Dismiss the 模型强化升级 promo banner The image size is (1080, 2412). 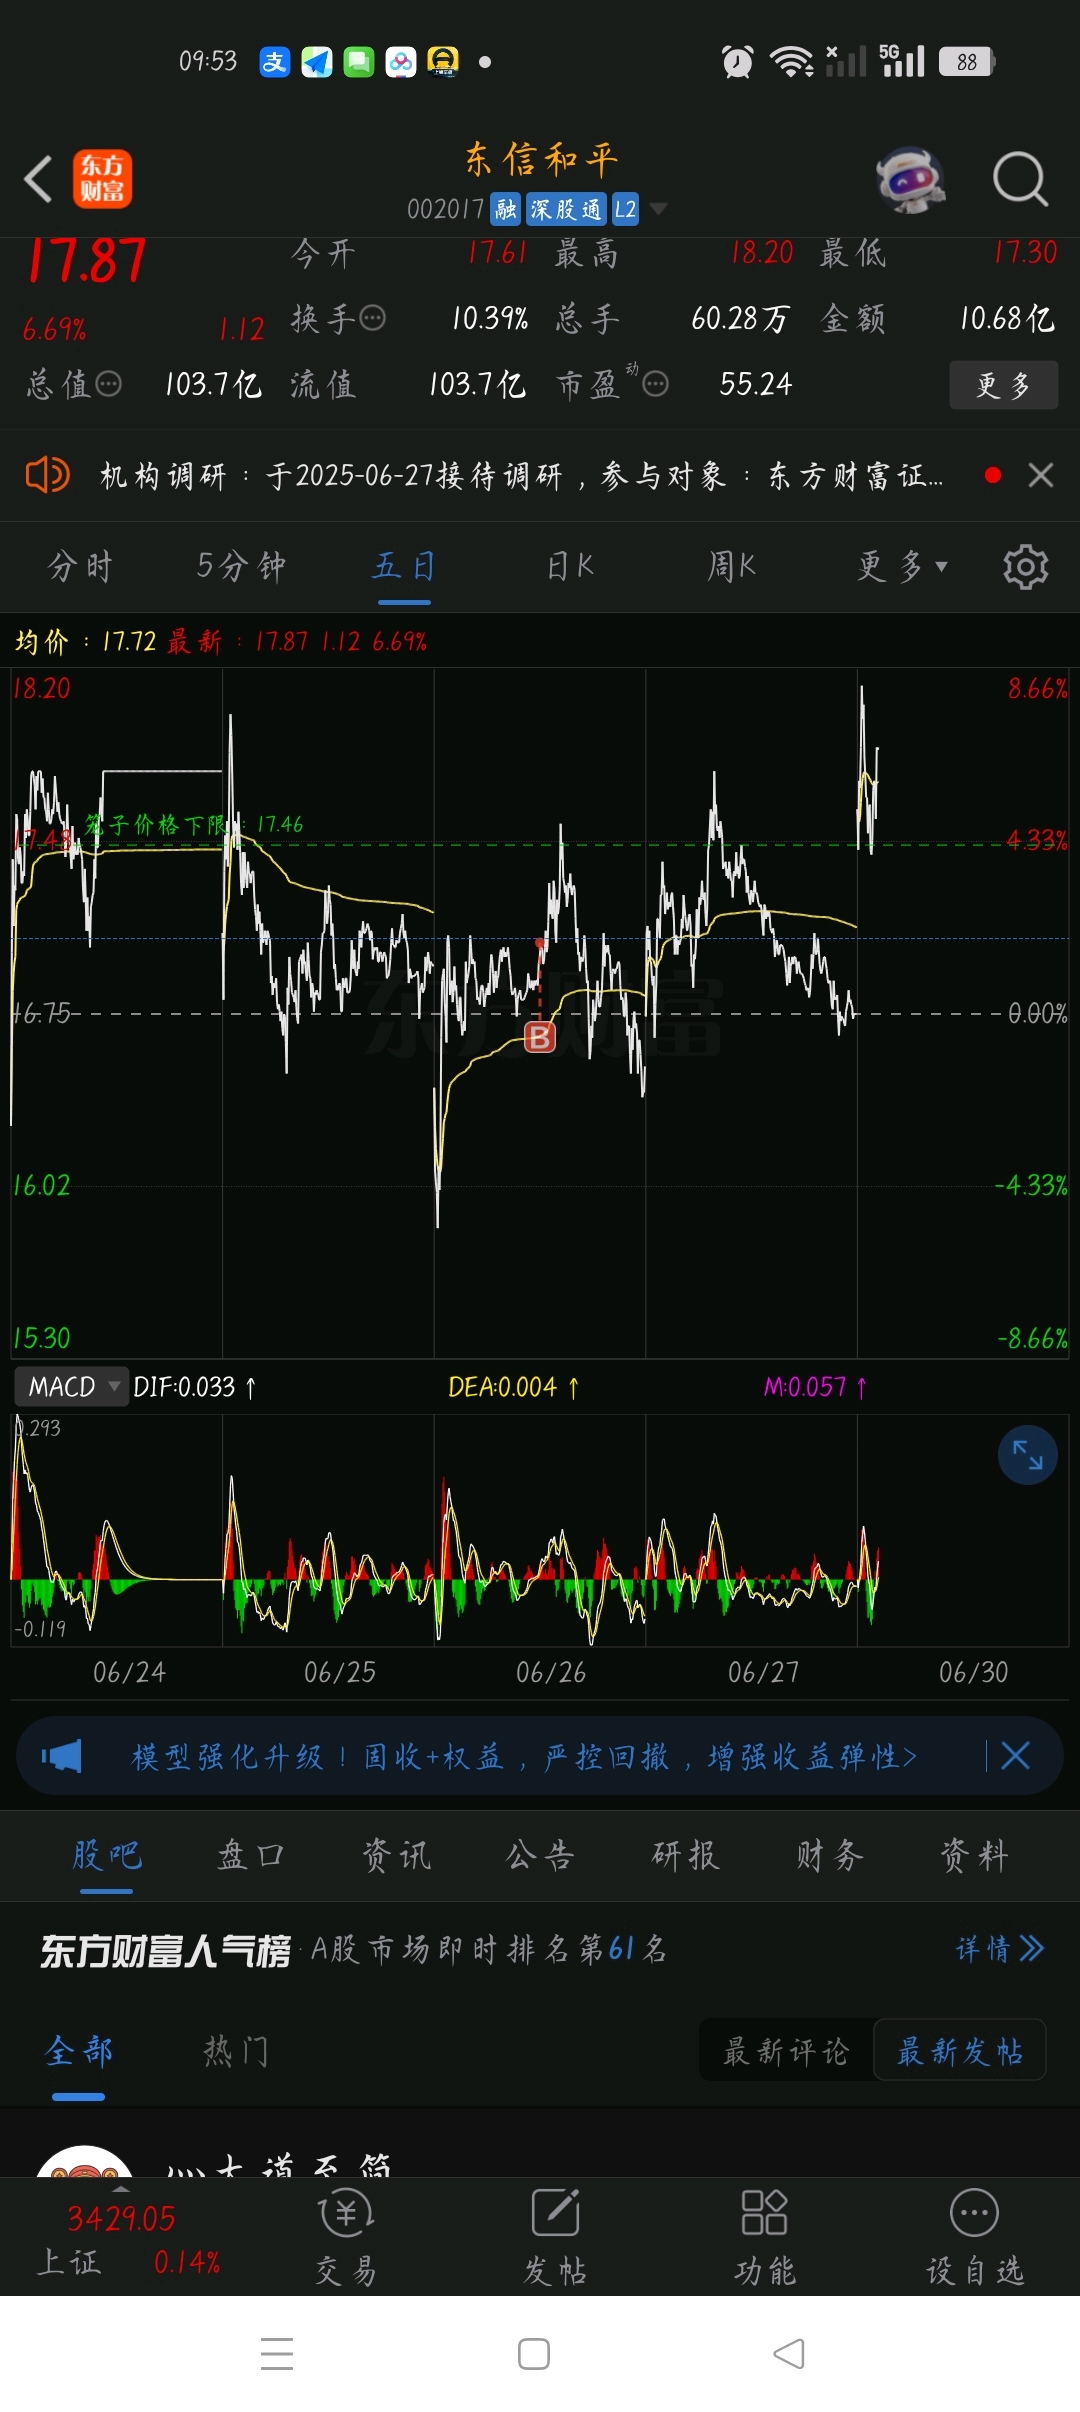tap(1015, 1756)
